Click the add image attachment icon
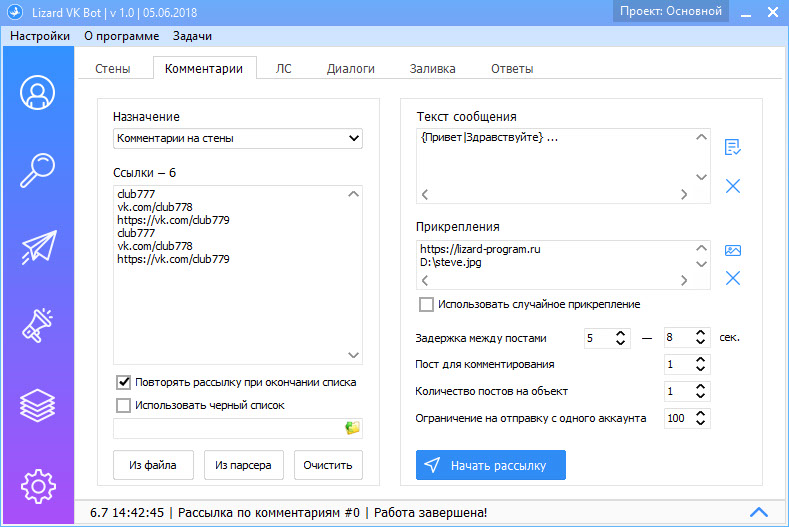Screen dimensions: 789x527 tap(732, 251)
